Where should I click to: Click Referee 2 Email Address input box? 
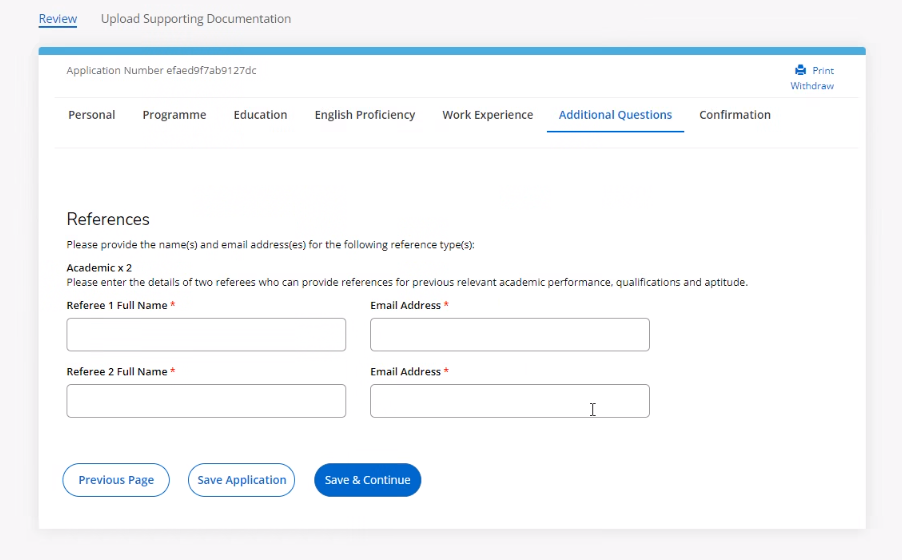pyautogui.click(x=509, y=401)
